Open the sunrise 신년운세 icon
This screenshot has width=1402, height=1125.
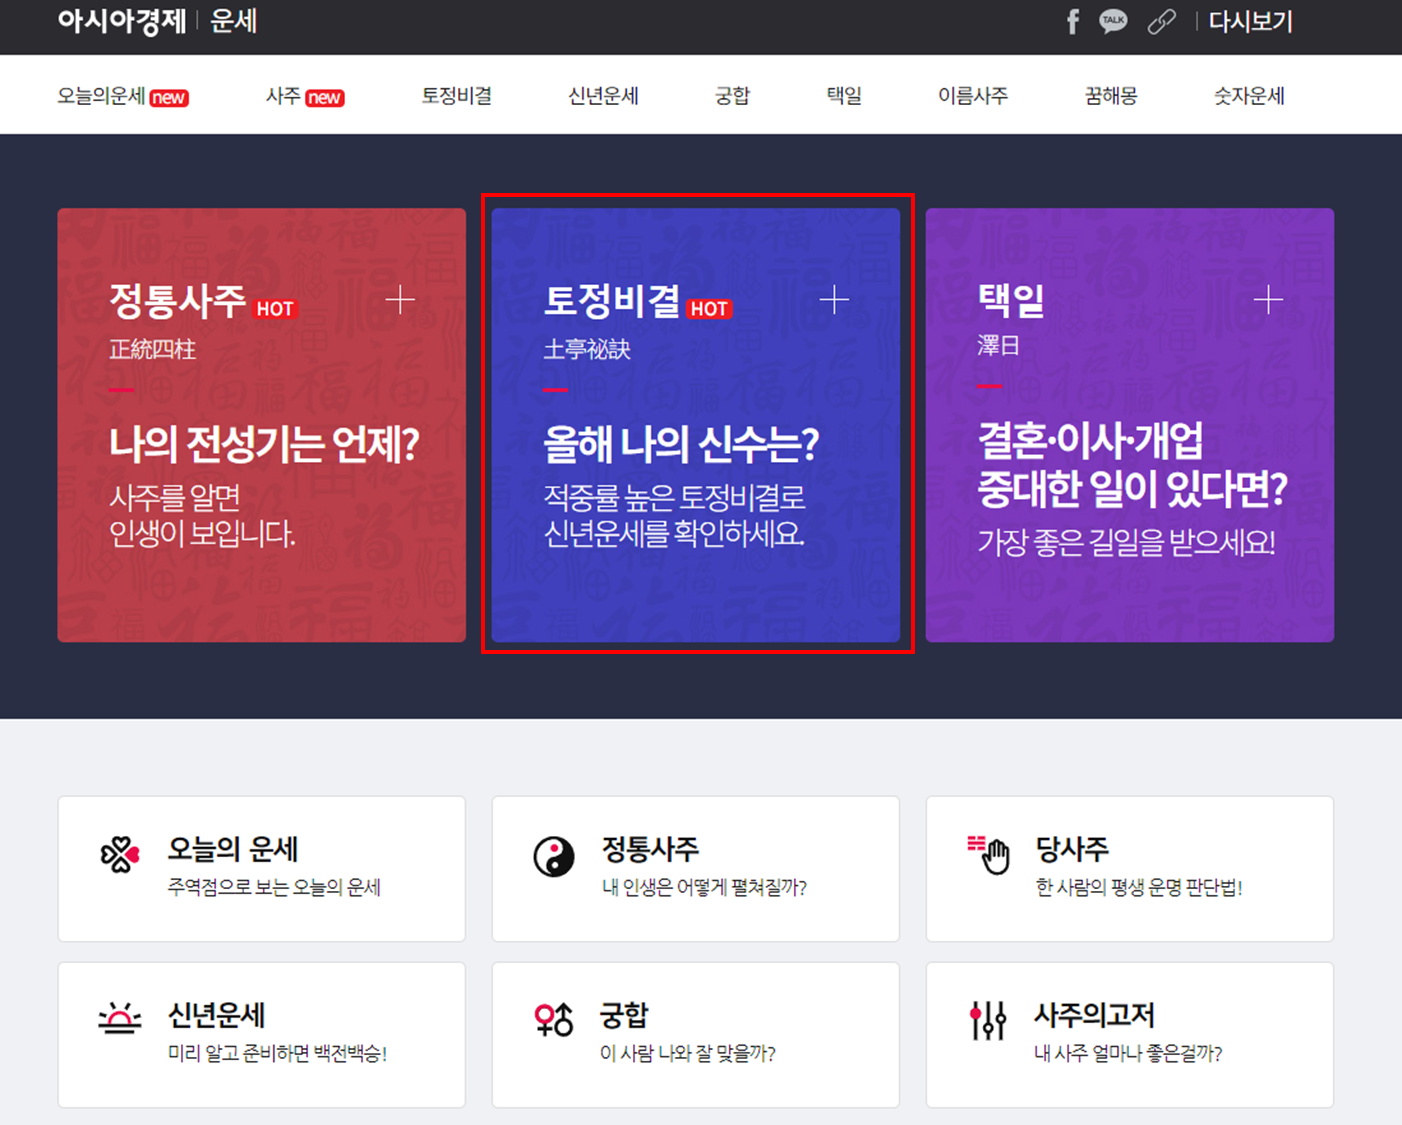click(x=121, y=1017)
